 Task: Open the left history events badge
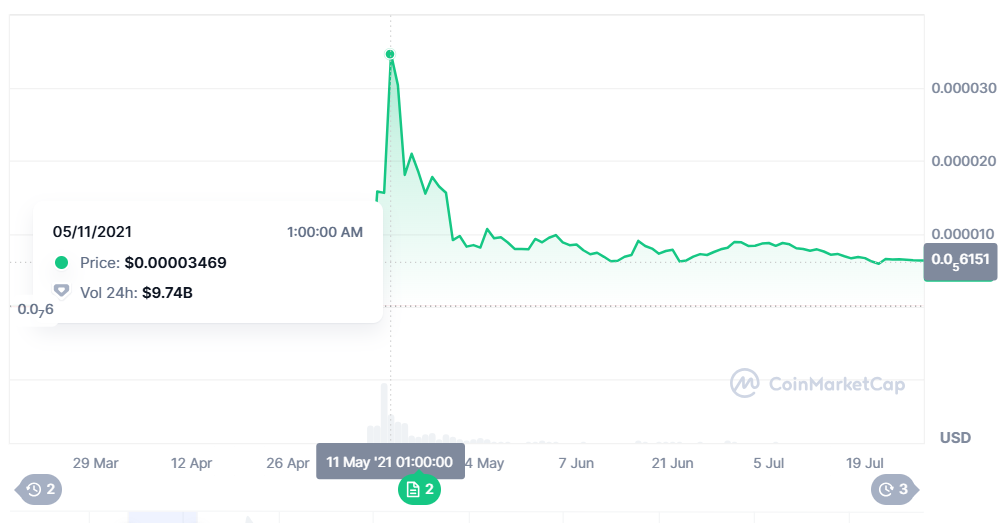(x=40, y=490)
